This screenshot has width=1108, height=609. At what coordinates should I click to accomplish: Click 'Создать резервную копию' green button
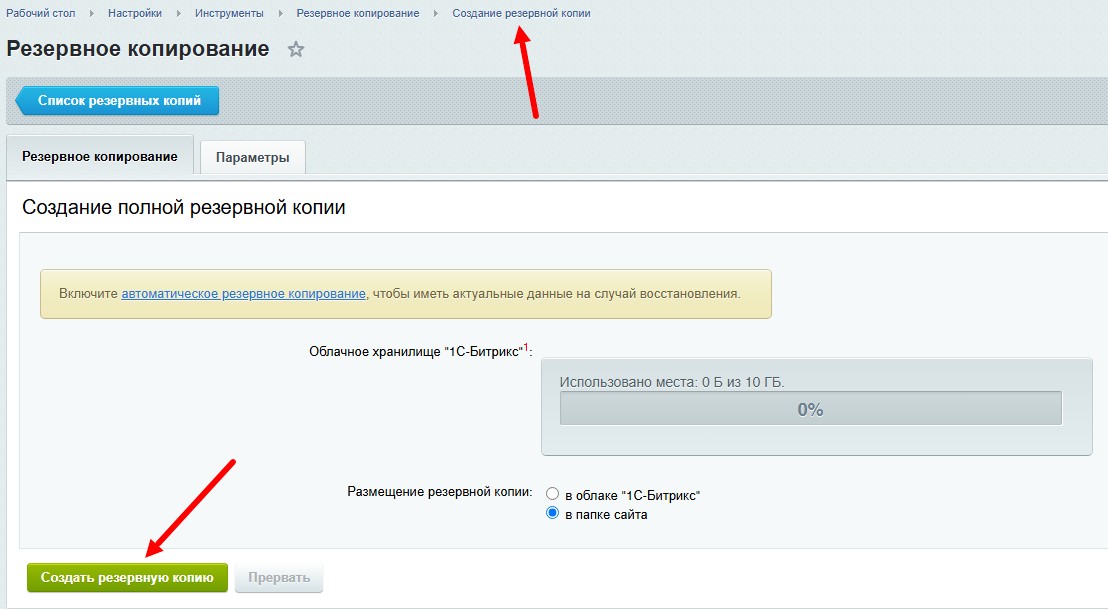pos(127,577)
